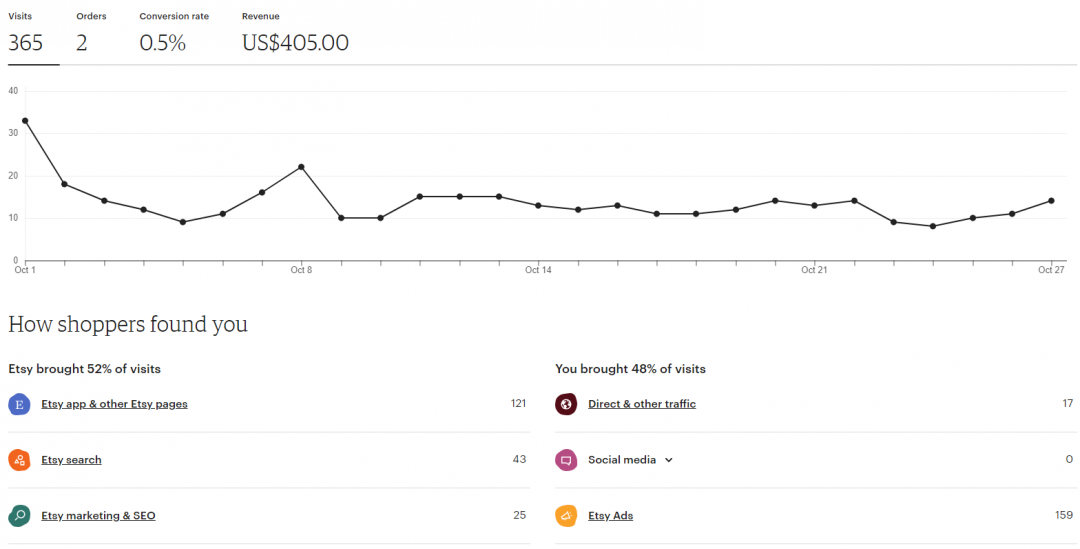
Task: Click the Oct 8 peak data point
Action: point(301,167)
